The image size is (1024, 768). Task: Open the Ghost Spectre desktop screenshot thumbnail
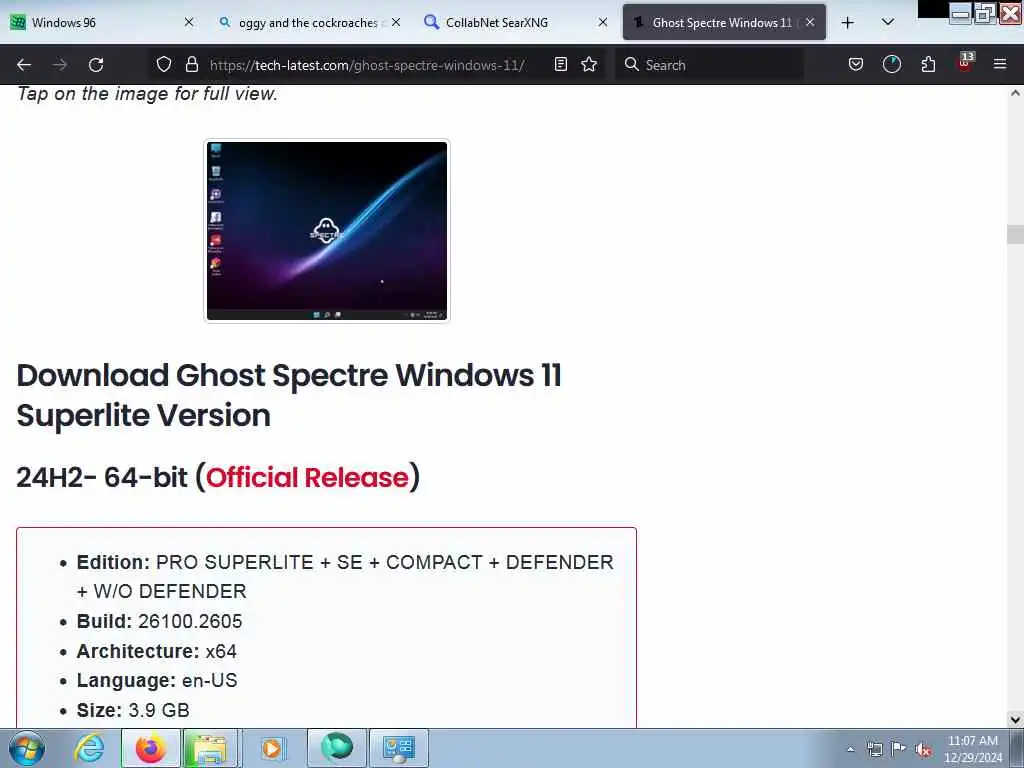point(327,231)
